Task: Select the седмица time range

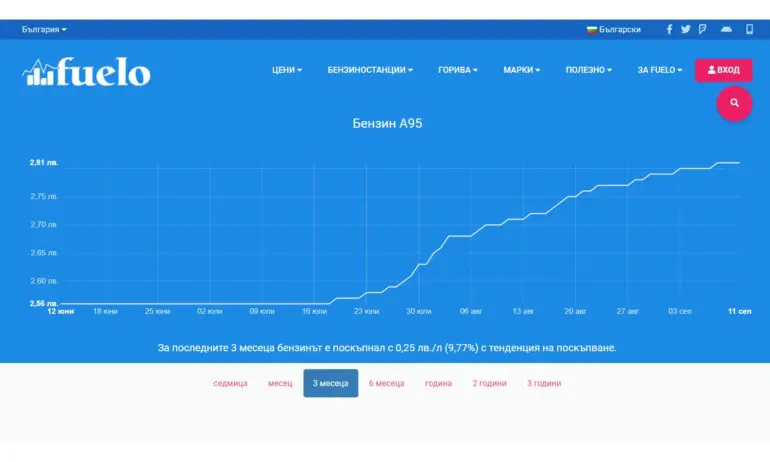Action: point(230,383)
